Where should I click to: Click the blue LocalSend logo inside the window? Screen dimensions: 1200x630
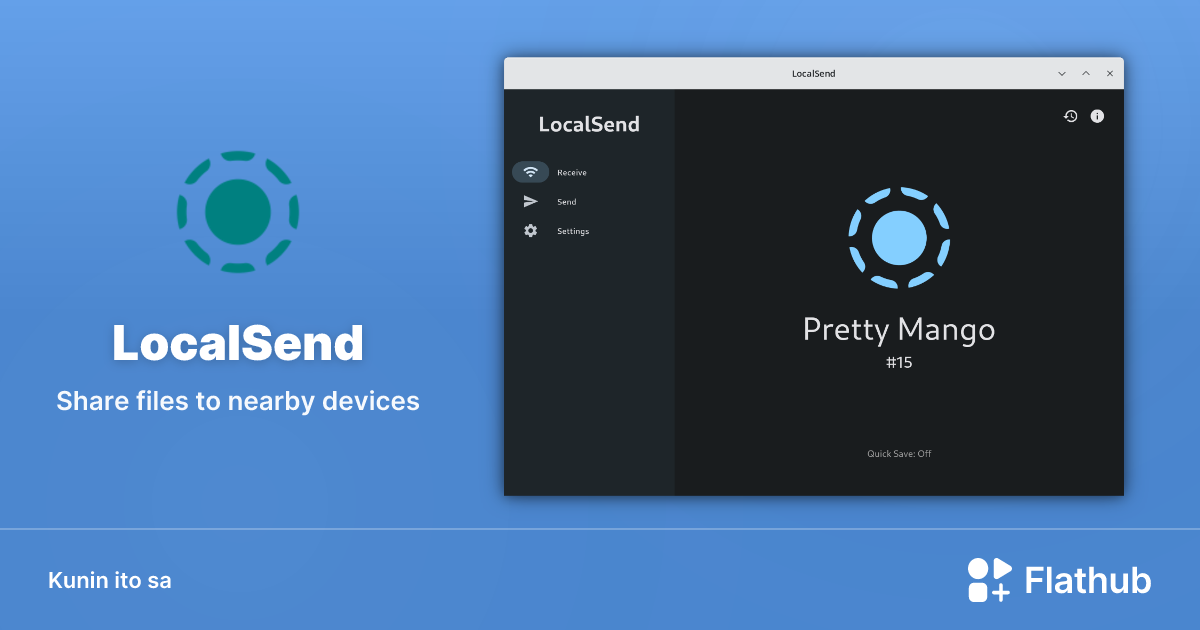(x=899, y=238)
